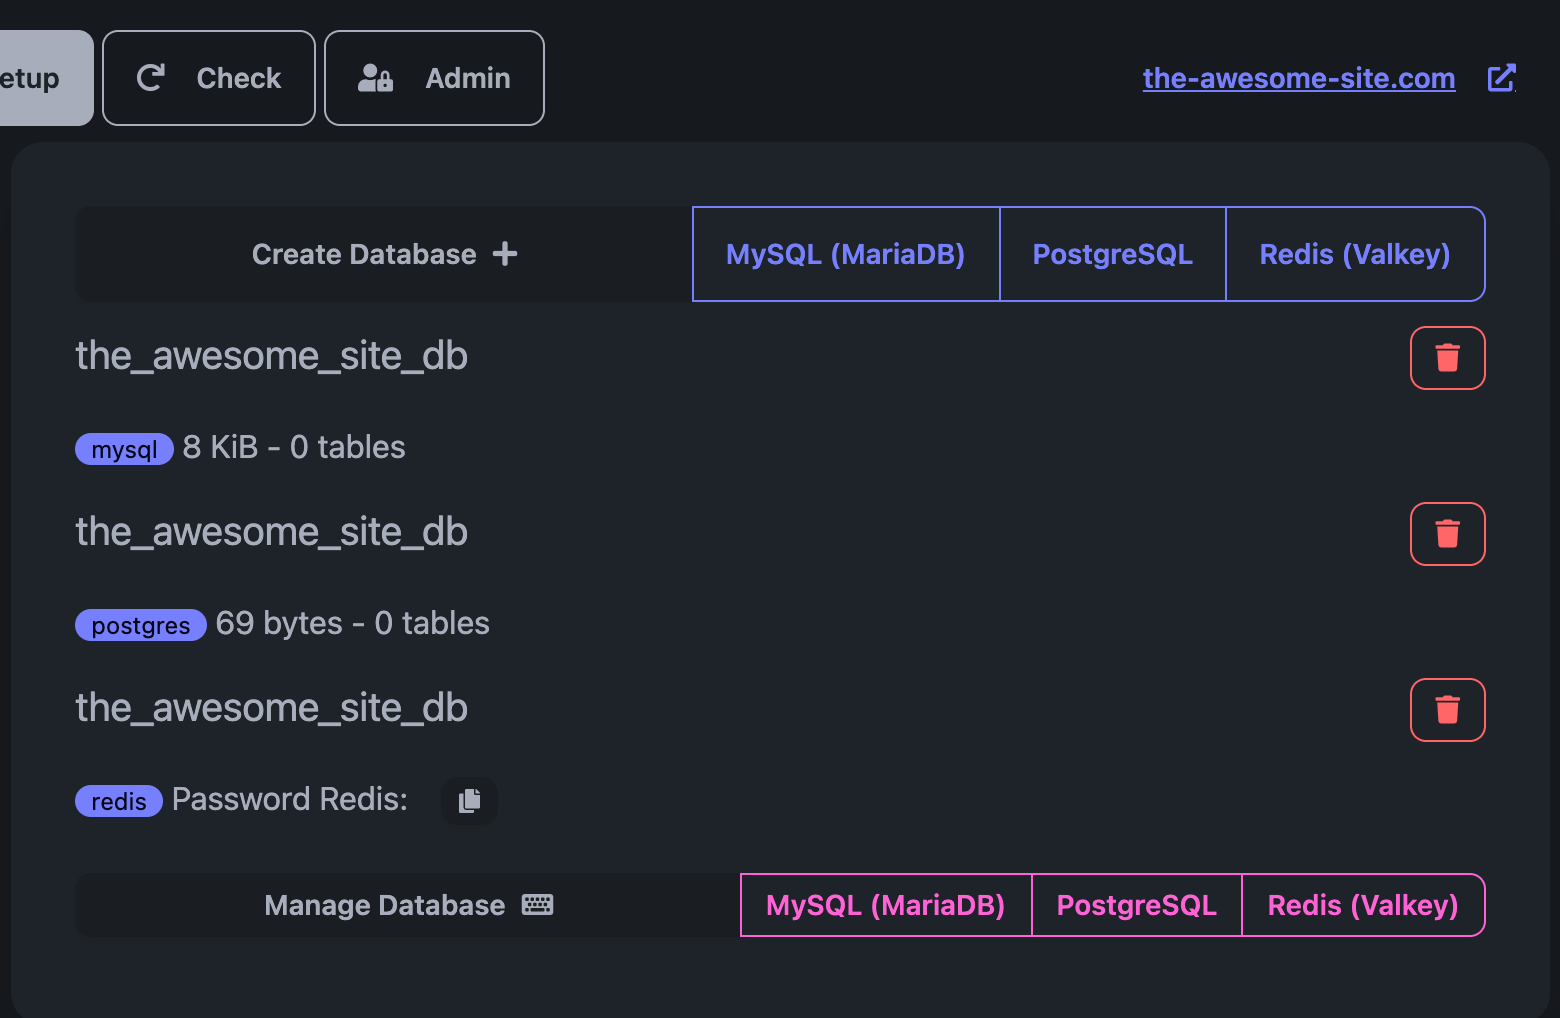Create a PostgreSQL database

(x=1112, y=254)
